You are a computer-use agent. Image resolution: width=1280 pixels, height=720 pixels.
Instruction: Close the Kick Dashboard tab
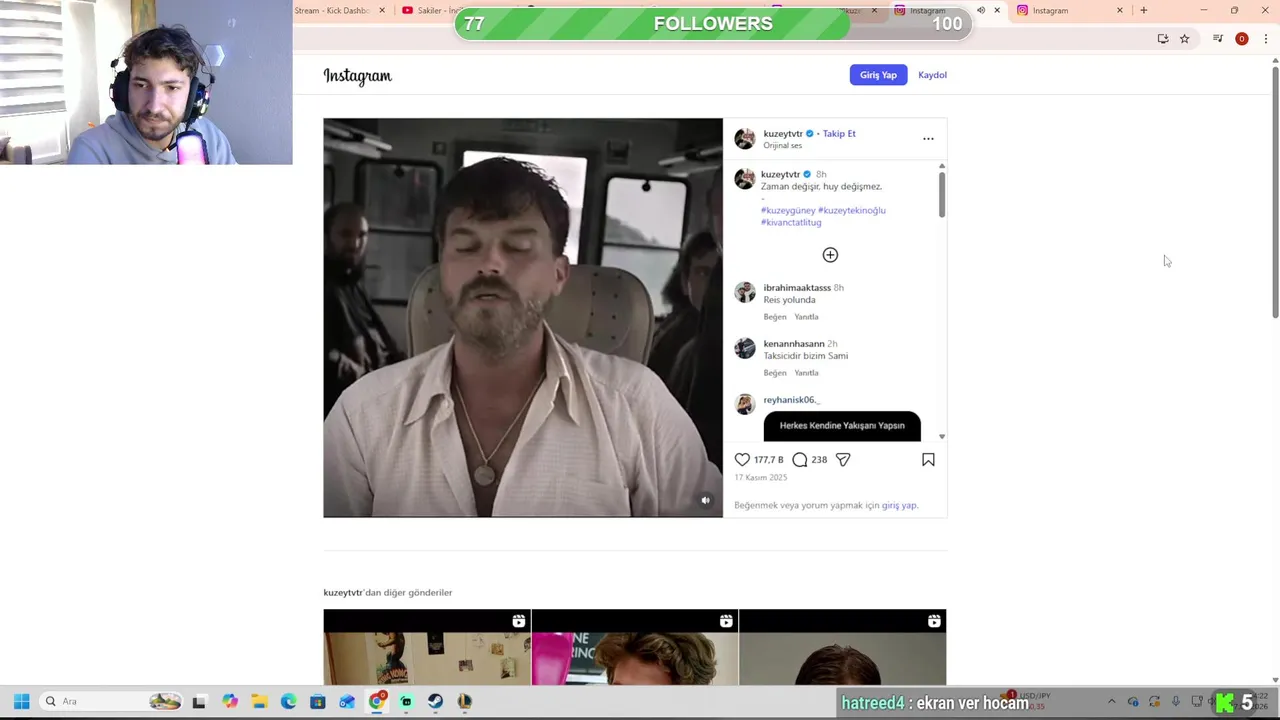point(382,11)
